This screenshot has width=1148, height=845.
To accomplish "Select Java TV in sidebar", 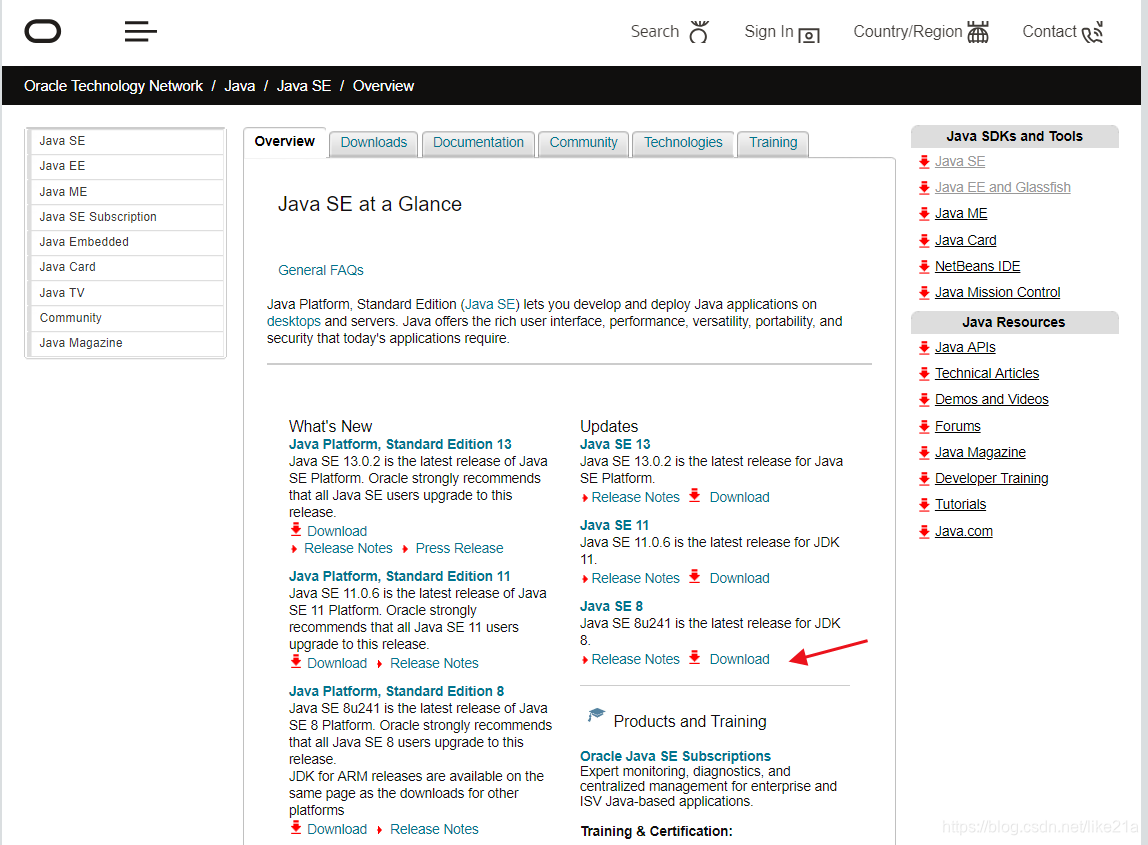I will 126,293.
